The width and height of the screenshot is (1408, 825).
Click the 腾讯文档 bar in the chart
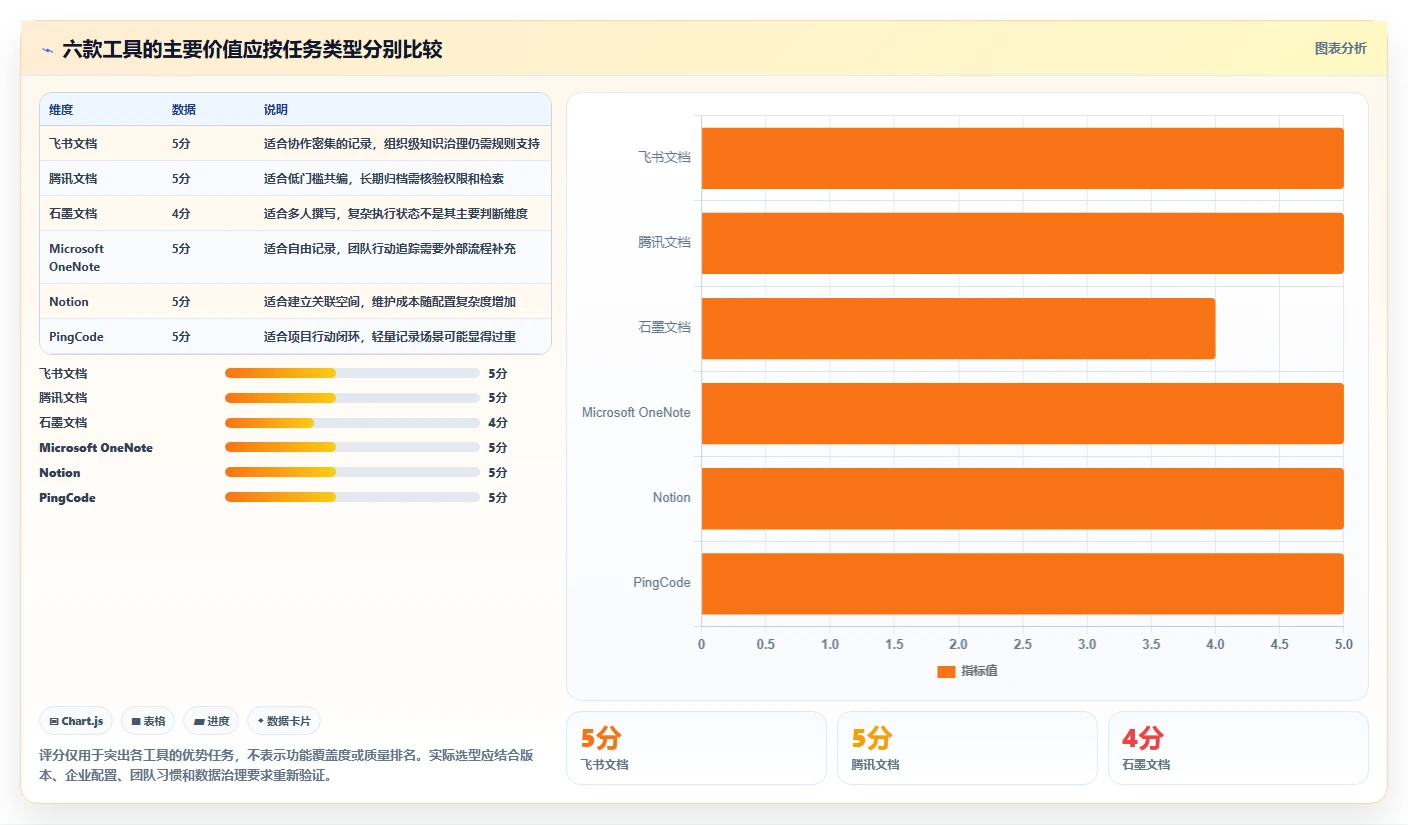tap(1022, 243)
